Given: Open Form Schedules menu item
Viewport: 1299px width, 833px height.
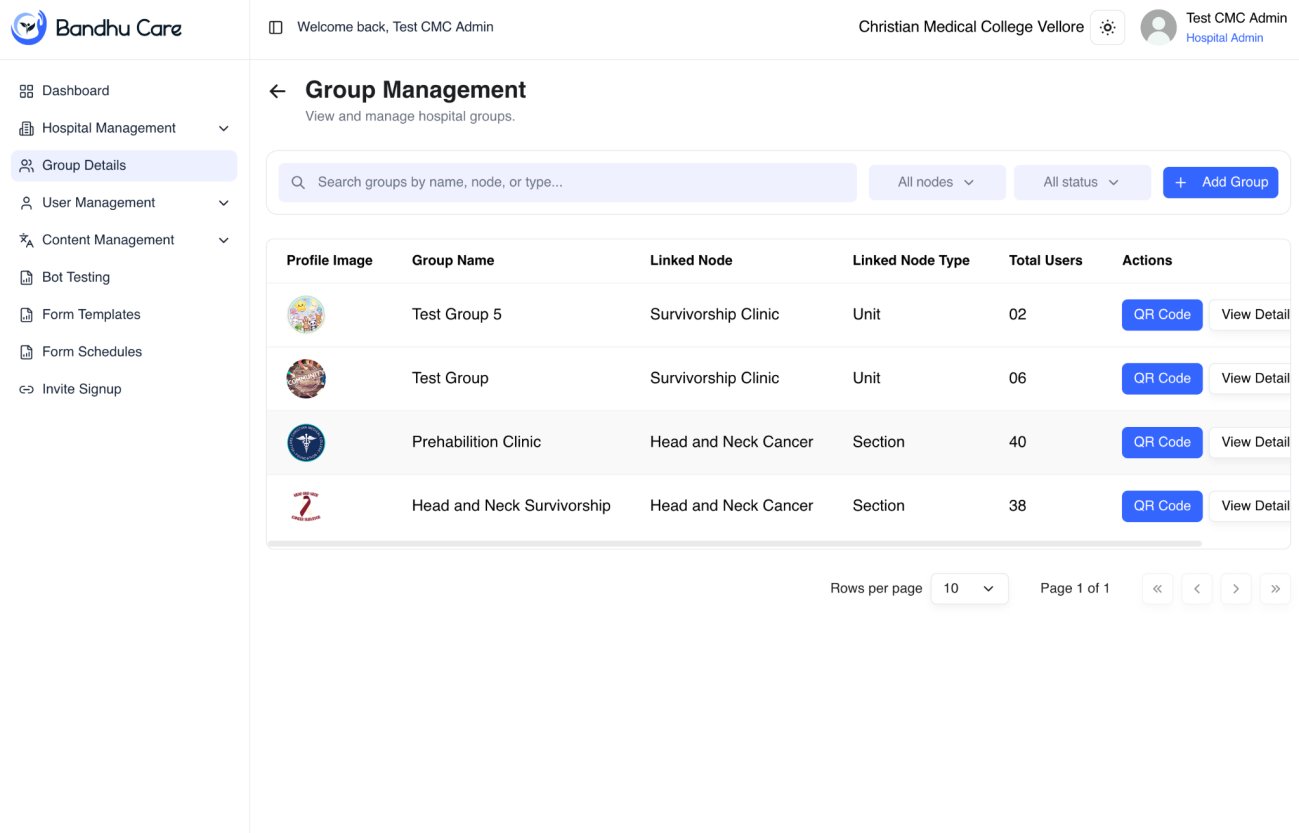Looking at the screenshot, I should [x=124, y=352].
